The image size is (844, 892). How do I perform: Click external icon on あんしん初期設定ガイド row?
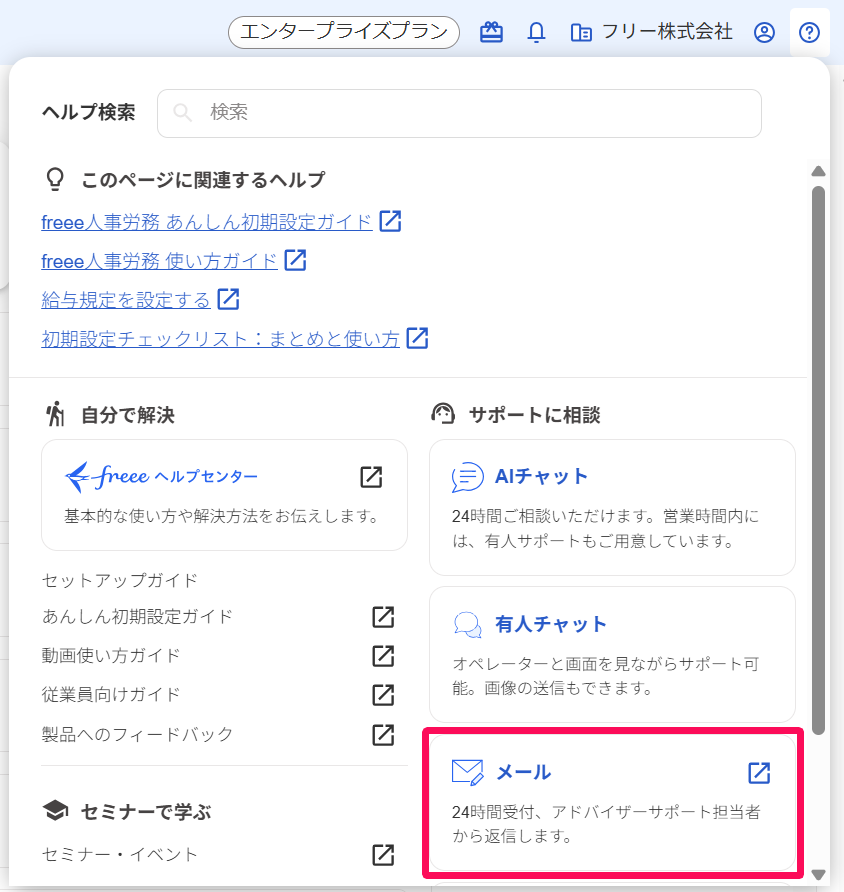[383, 617]
